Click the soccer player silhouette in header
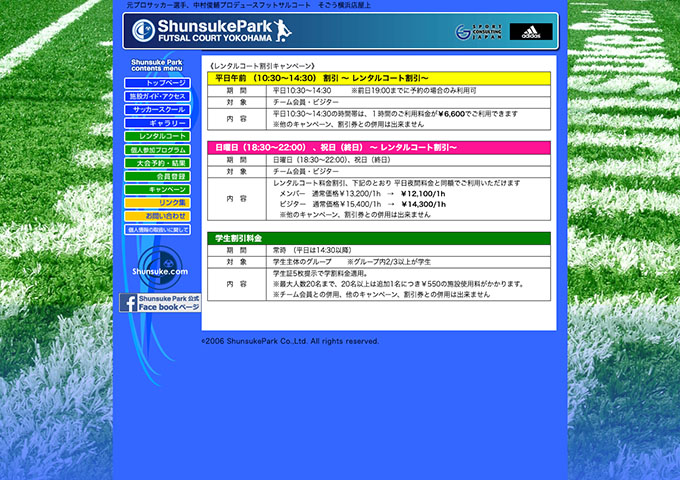The image size is (680, 480). [282, 30]
